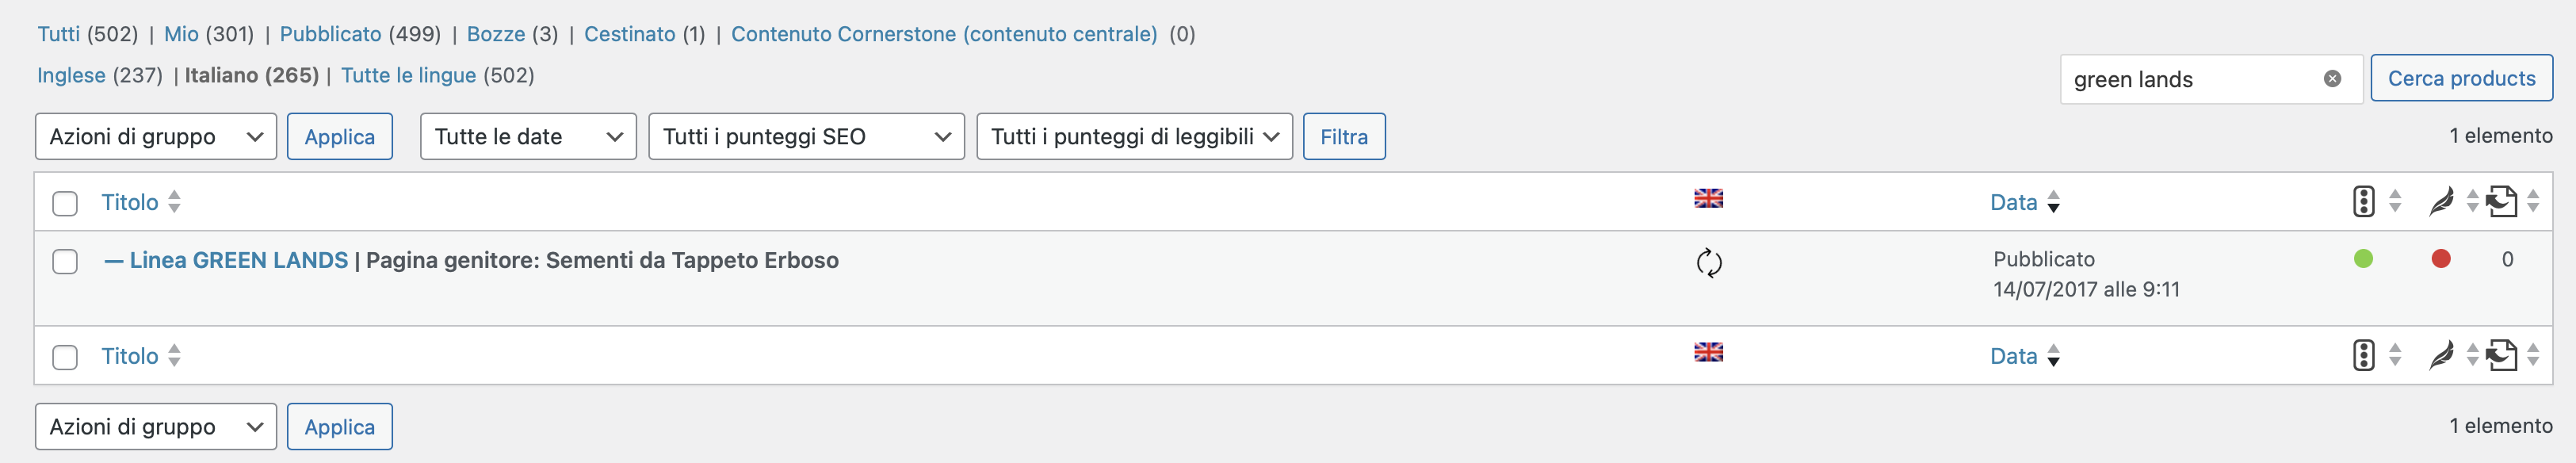
Task: Sort by SEO score traffic light icon in header
Action: [2363, 201]
